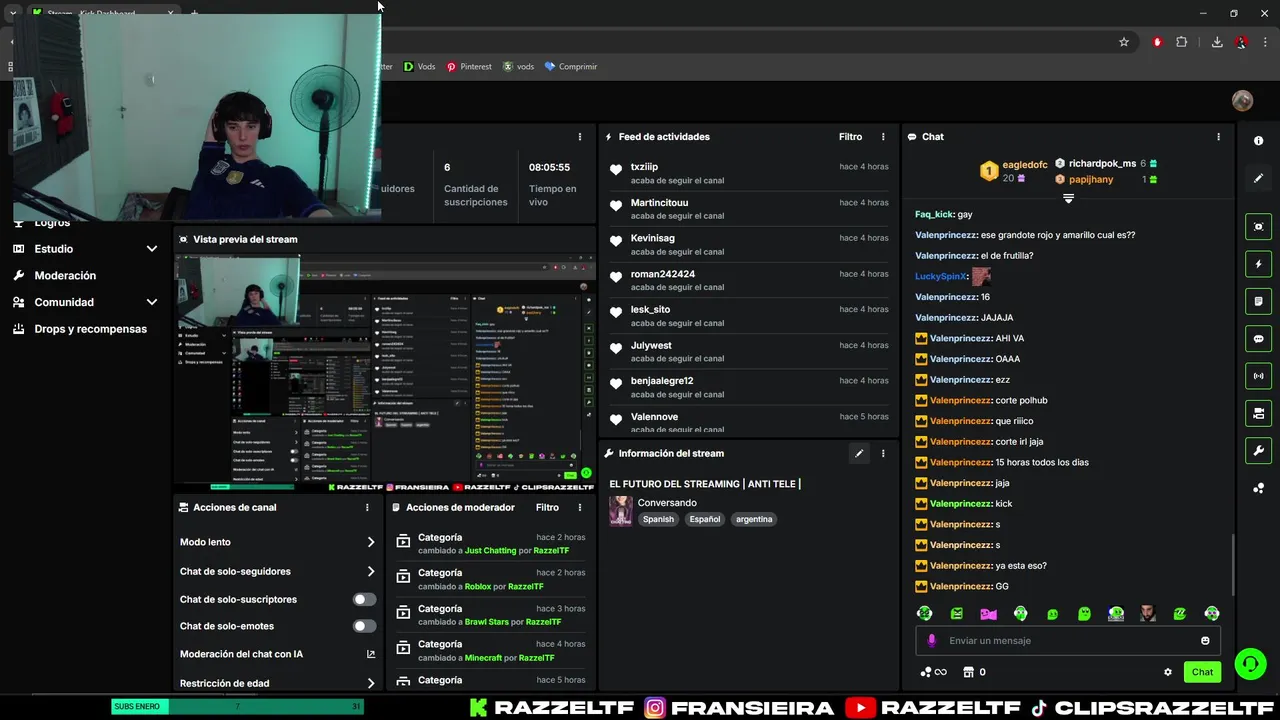This screenshot has width=1280, height=720.
Task: Open Brawl Stars category link
Action: (487, 622)
